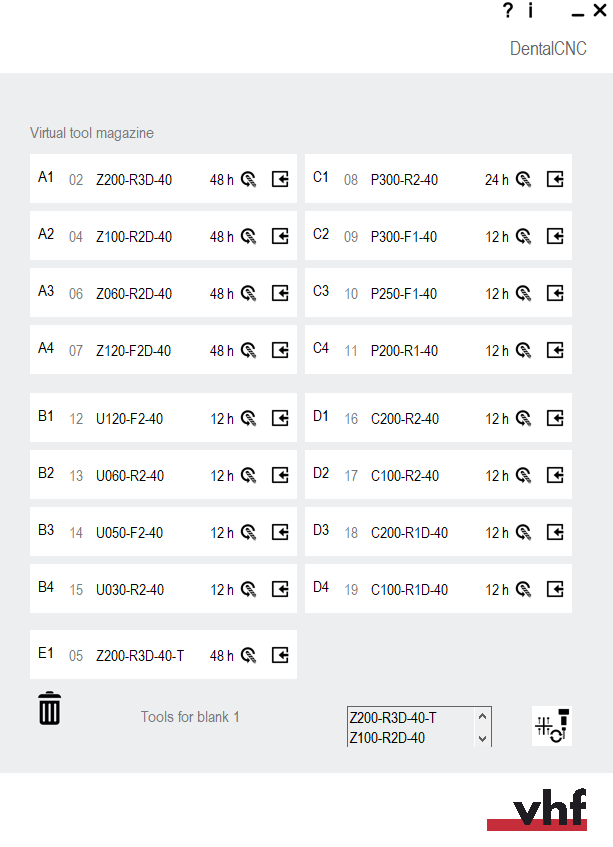Click the replace tool icon for slot B4
The image size is (613, 847).
[x=280, y=589]
